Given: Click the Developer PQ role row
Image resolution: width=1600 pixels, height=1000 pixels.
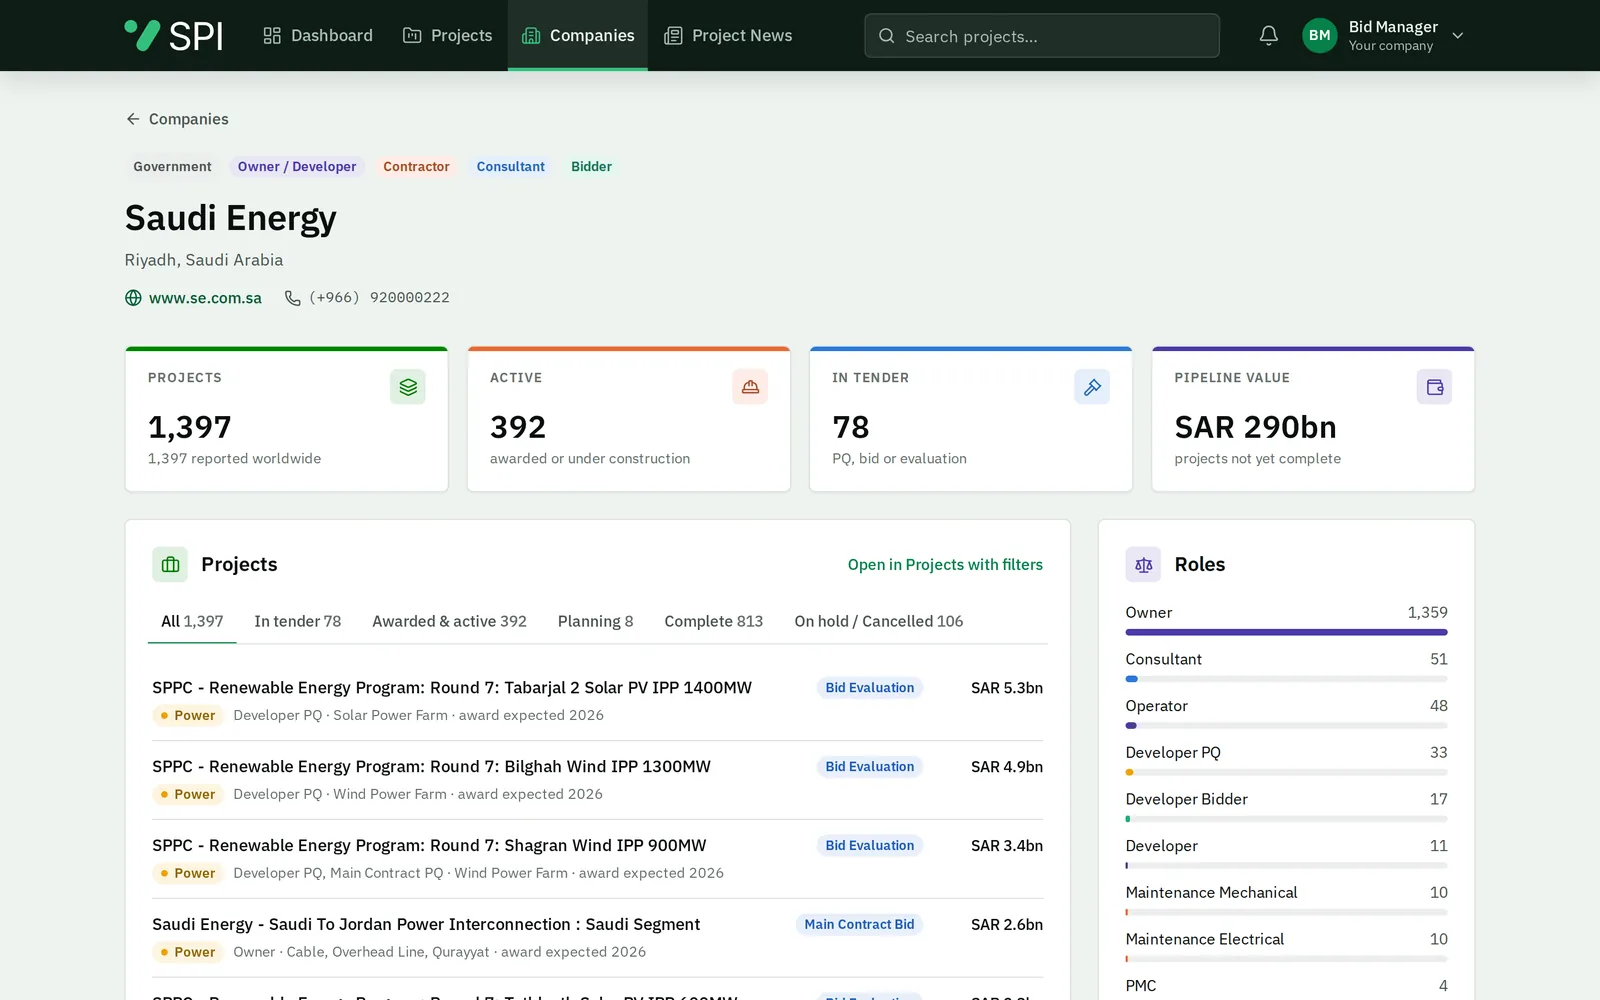Looking at the screenshot, I should click(x=1286, y=760).
